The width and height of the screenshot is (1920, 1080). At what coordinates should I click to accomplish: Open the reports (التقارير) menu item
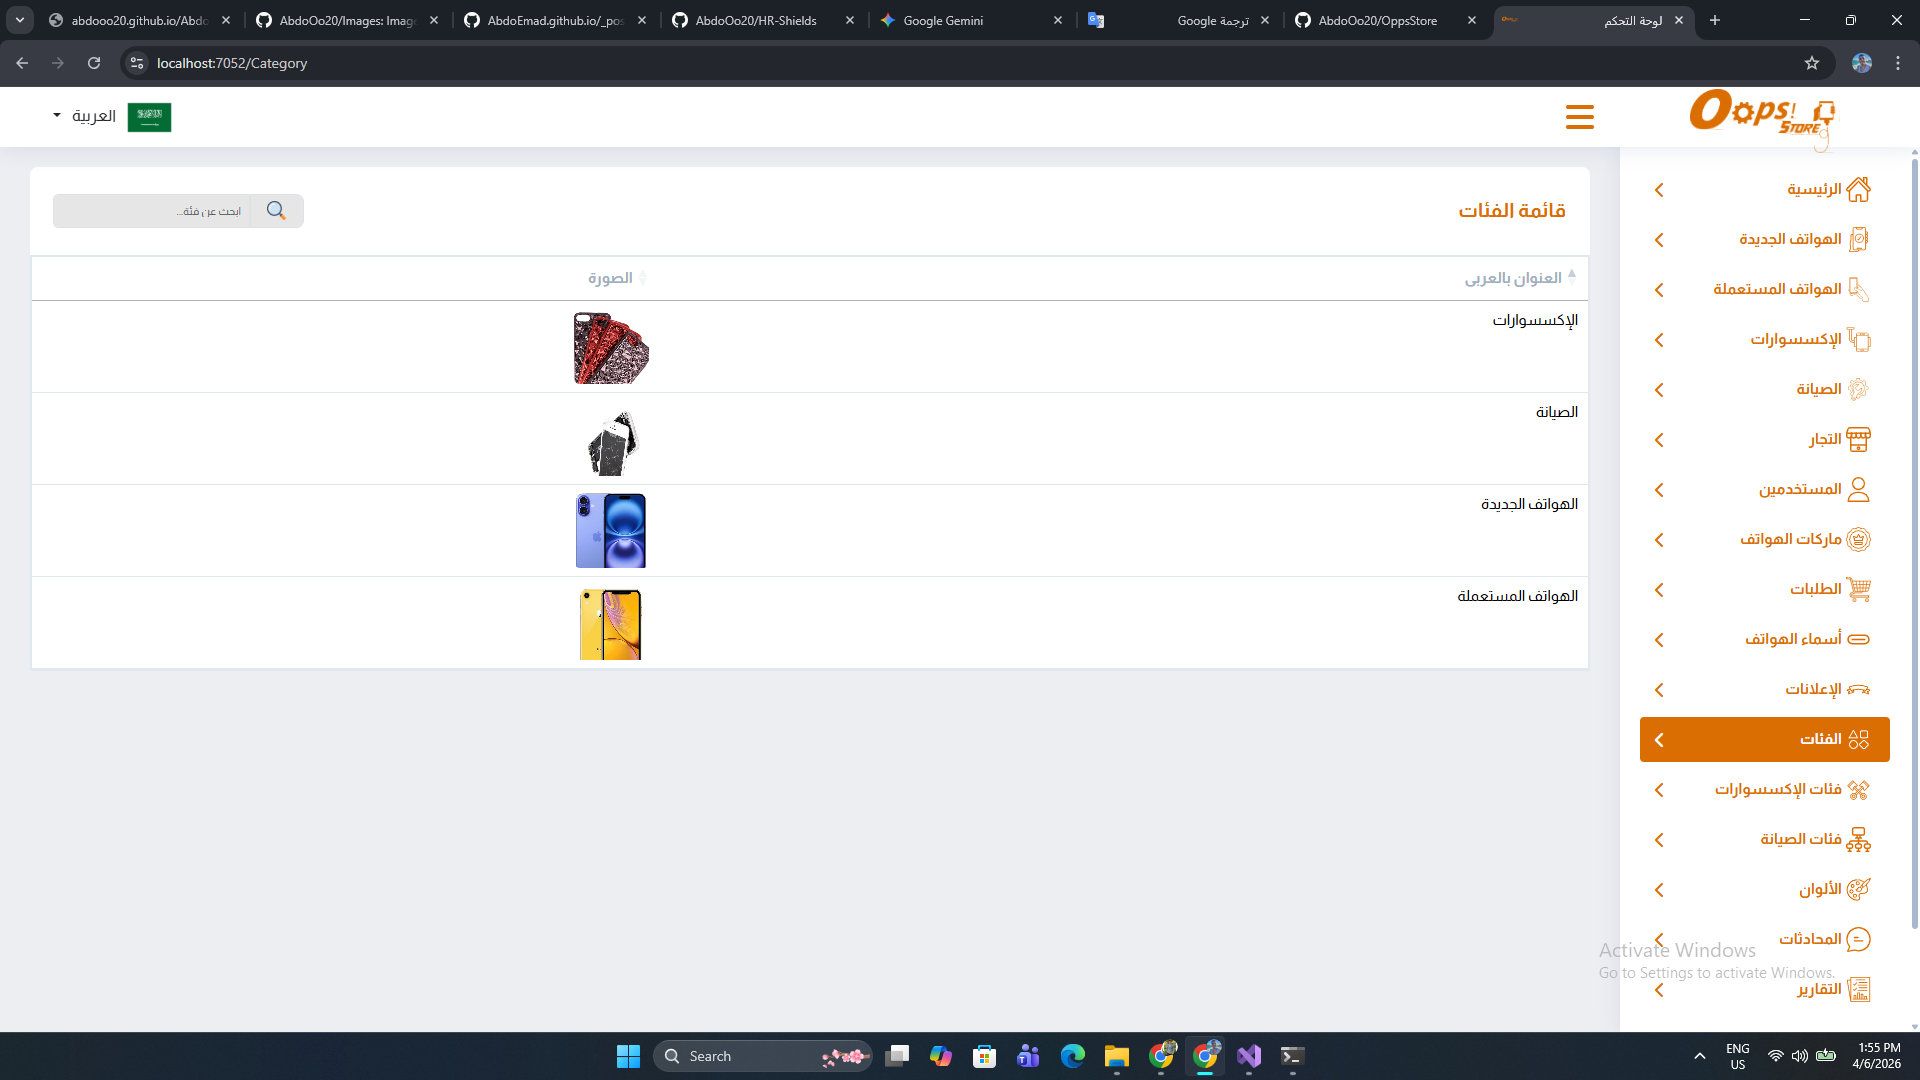pos(1818,989)
